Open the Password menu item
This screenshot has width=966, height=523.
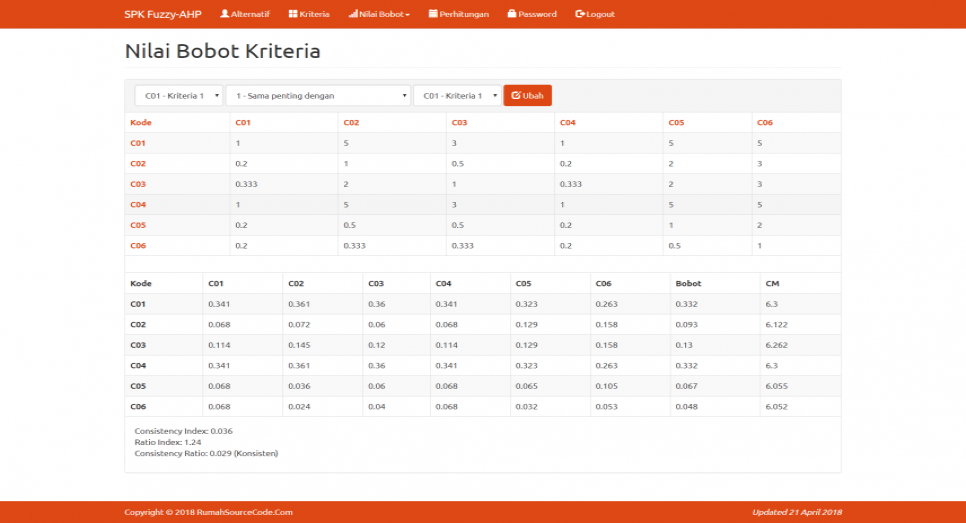coord(532,14)
